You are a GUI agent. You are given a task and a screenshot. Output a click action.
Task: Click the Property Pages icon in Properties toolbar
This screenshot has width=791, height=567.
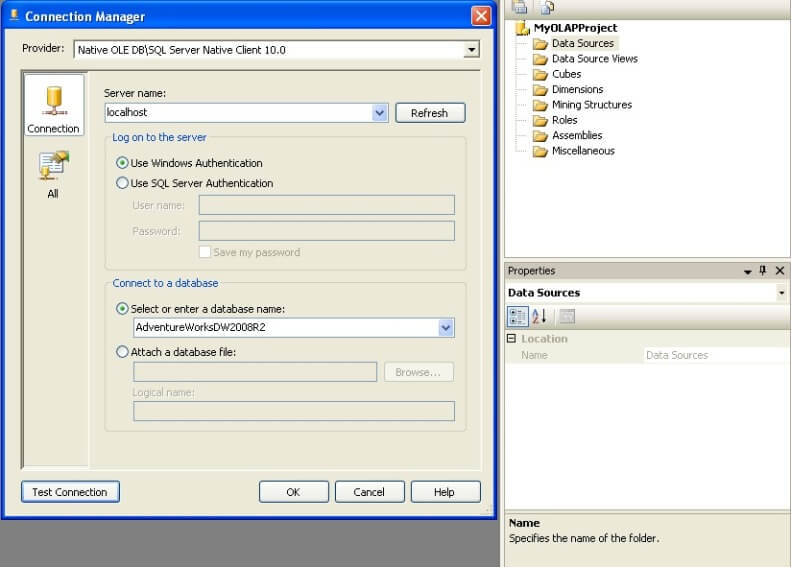(x=567, y=317)
